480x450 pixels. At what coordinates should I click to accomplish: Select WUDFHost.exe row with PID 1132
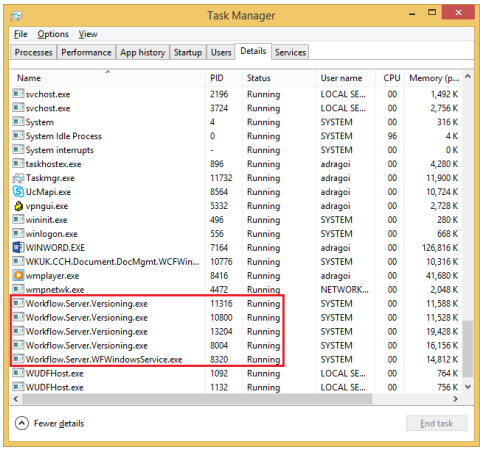(236, 387)
